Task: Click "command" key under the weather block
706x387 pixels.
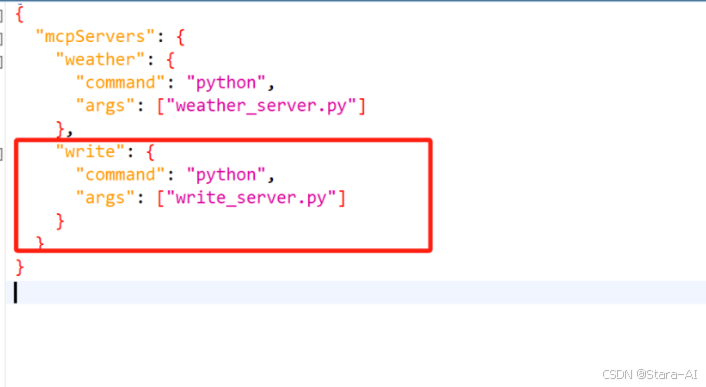Action: [120, 83]
